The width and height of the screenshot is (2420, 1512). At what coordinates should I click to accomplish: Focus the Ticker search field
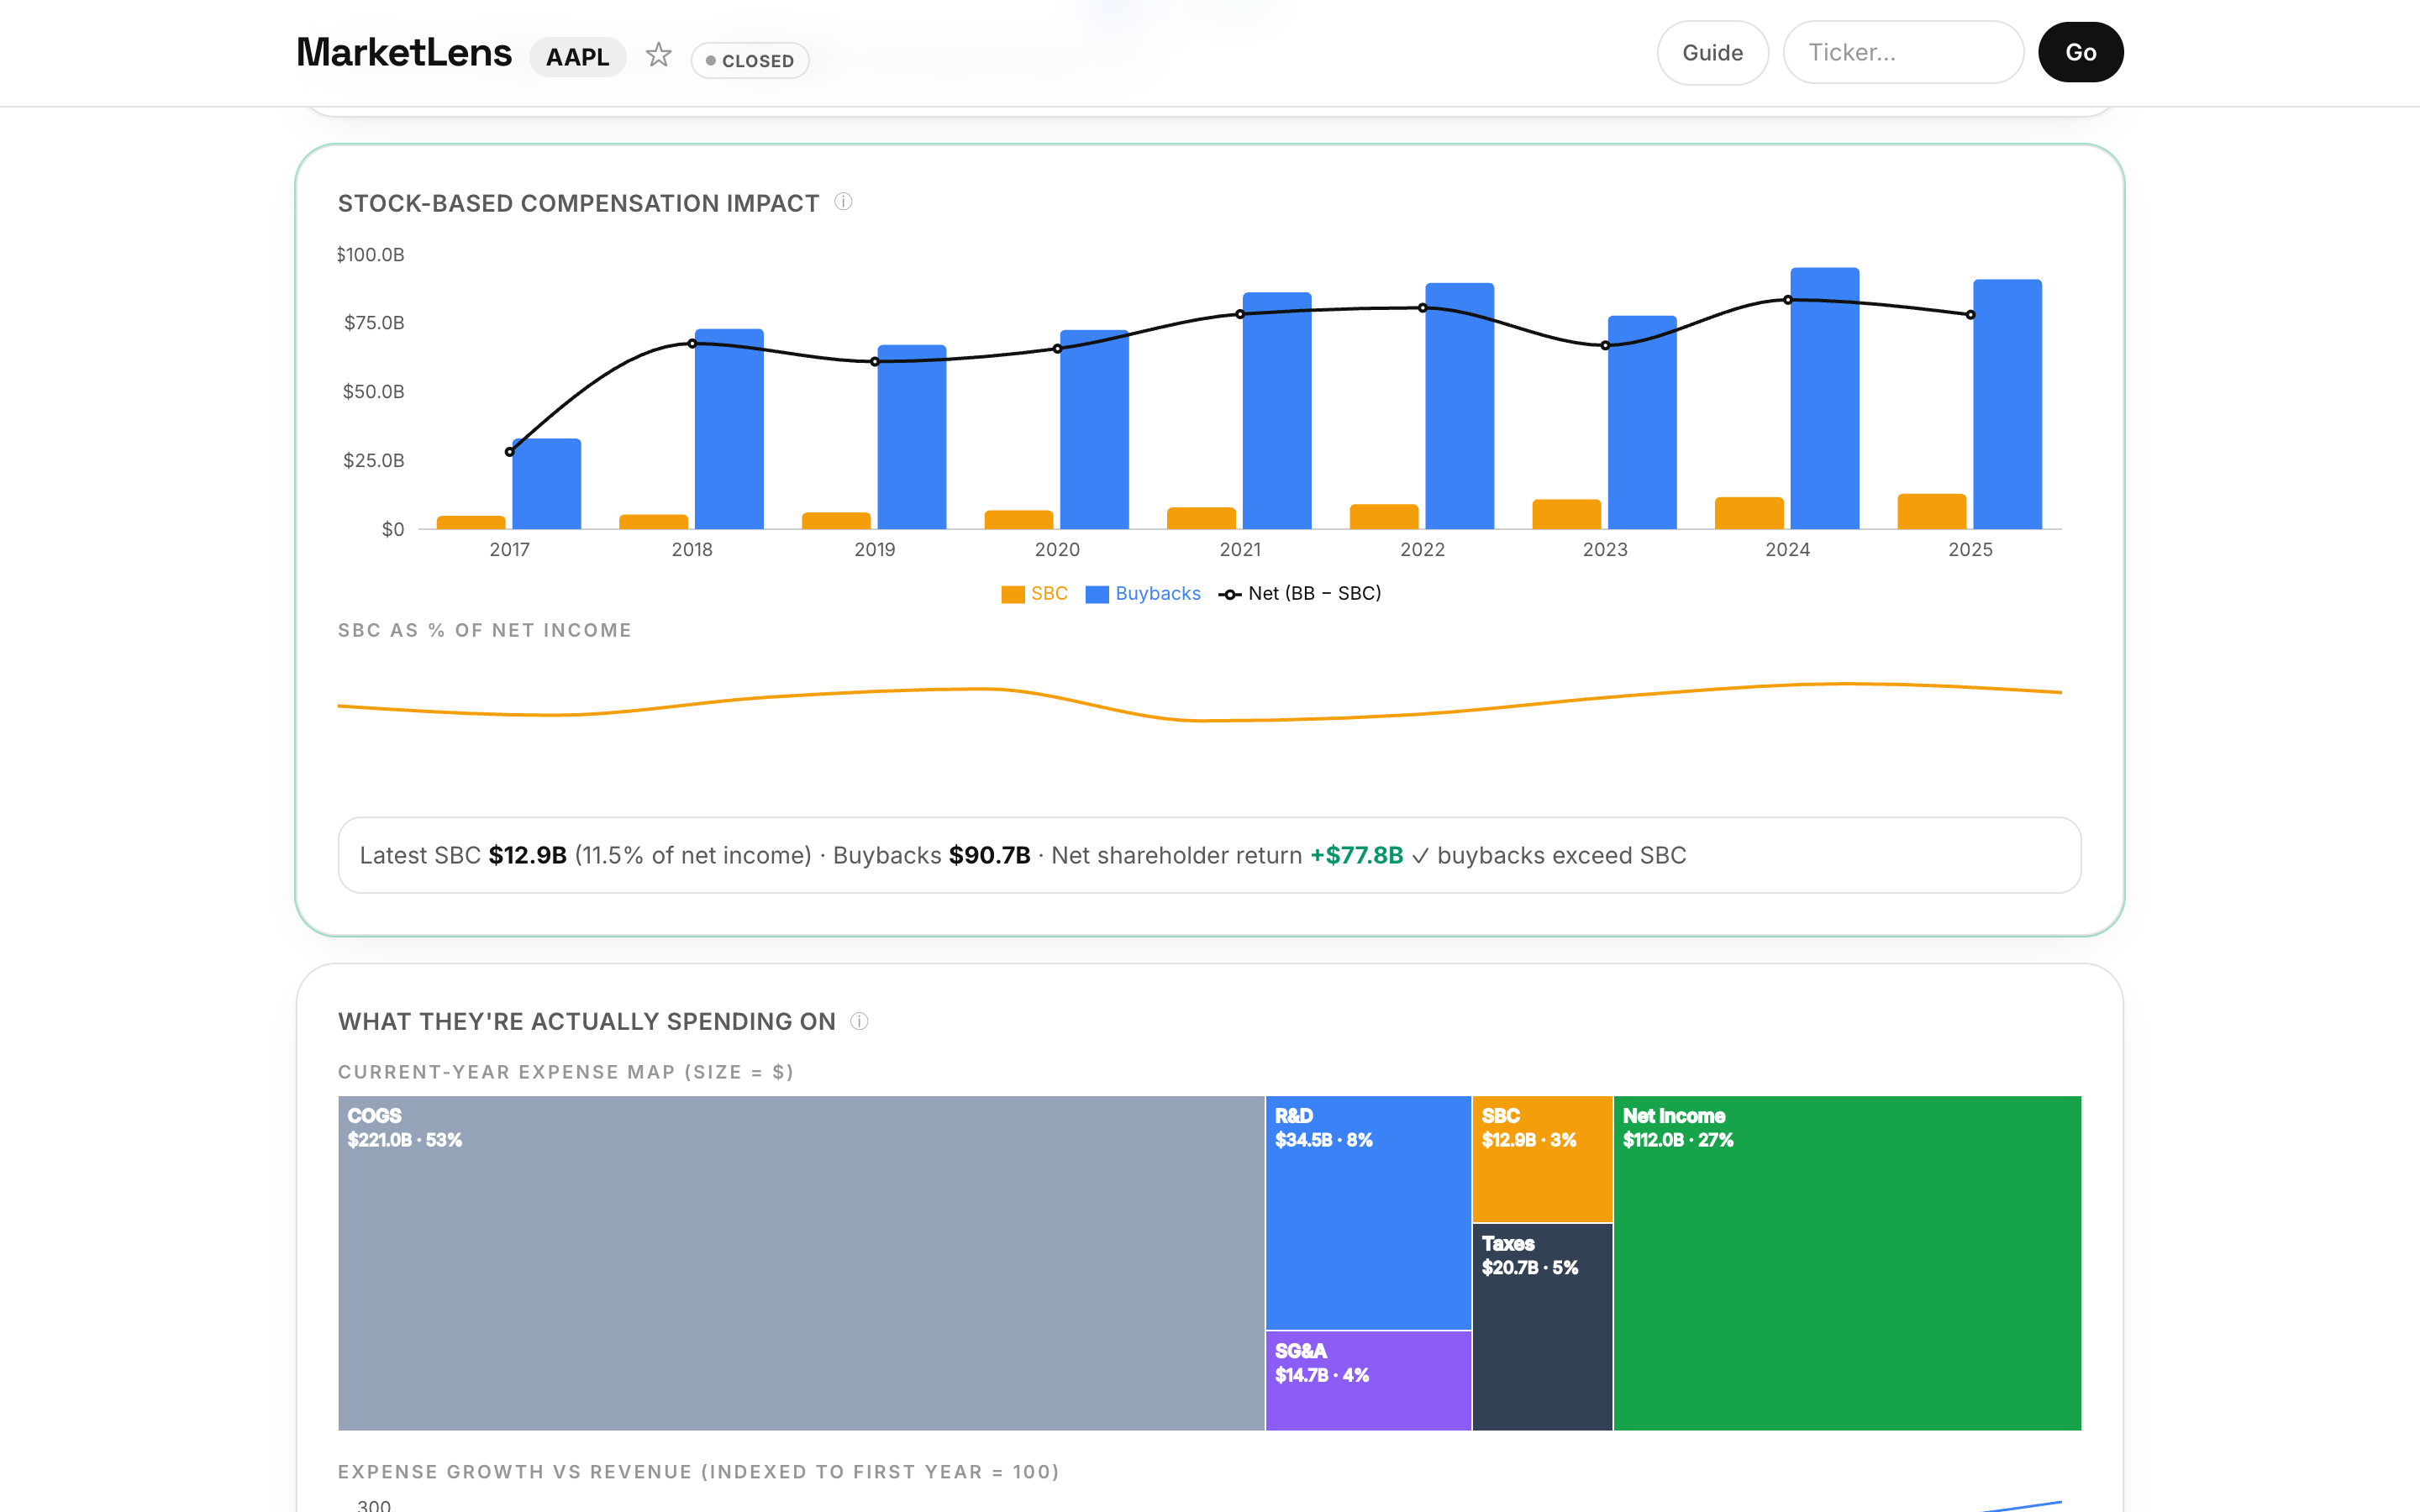[x=1903, y=53]
